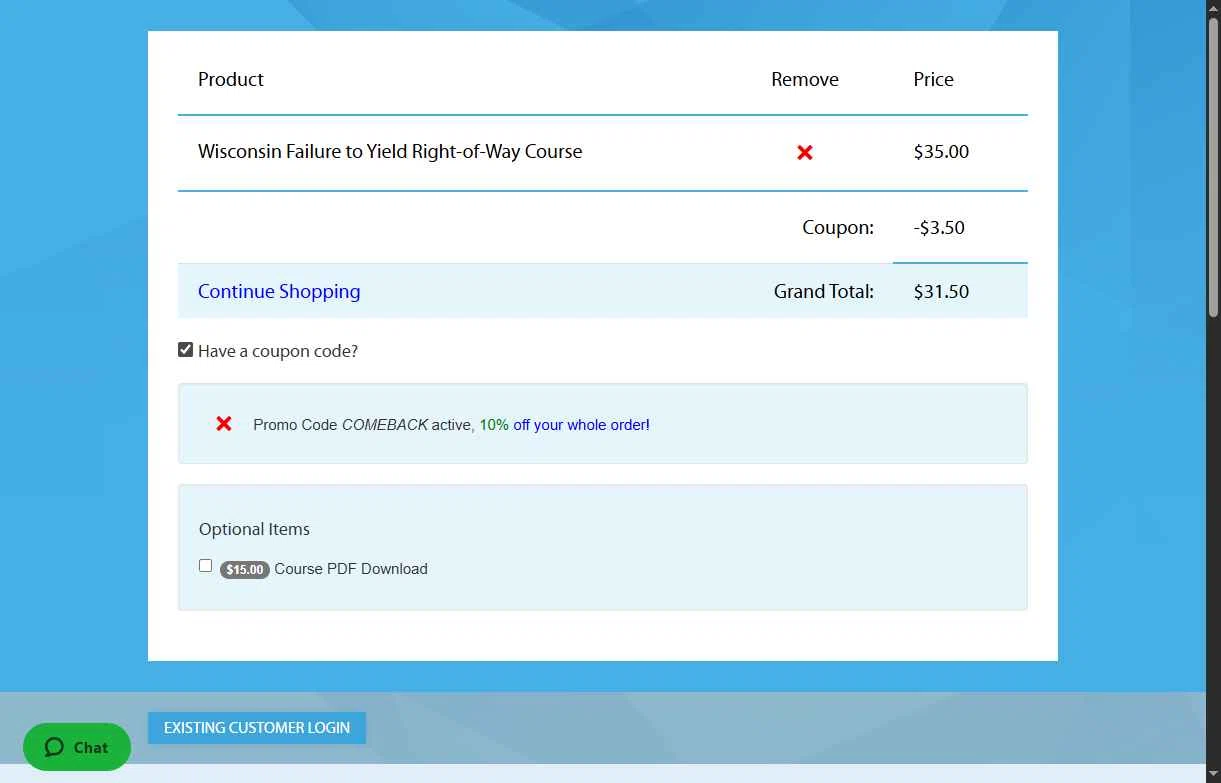Remove the Wisconsin course with red X

(805, 152)
